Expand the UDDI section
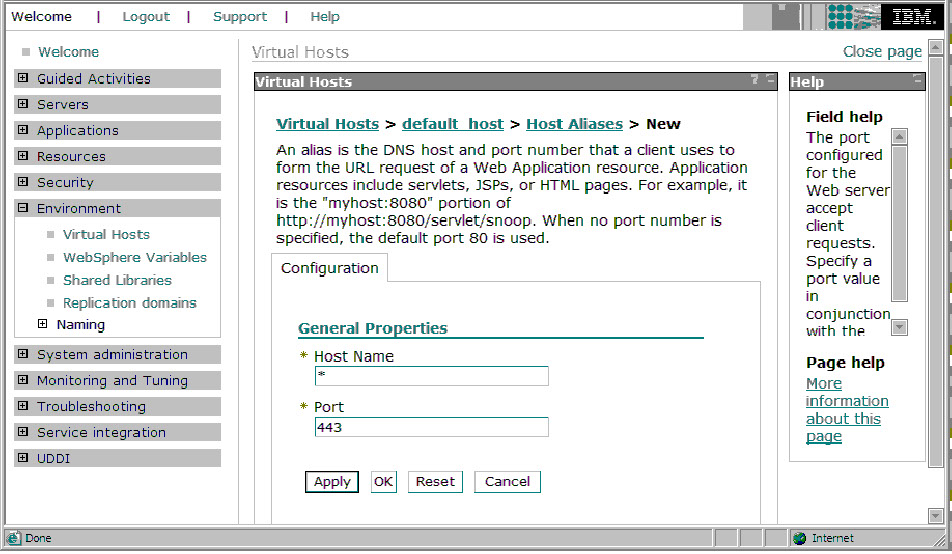Screen dimensions: 952x554 tap(23, 458)
